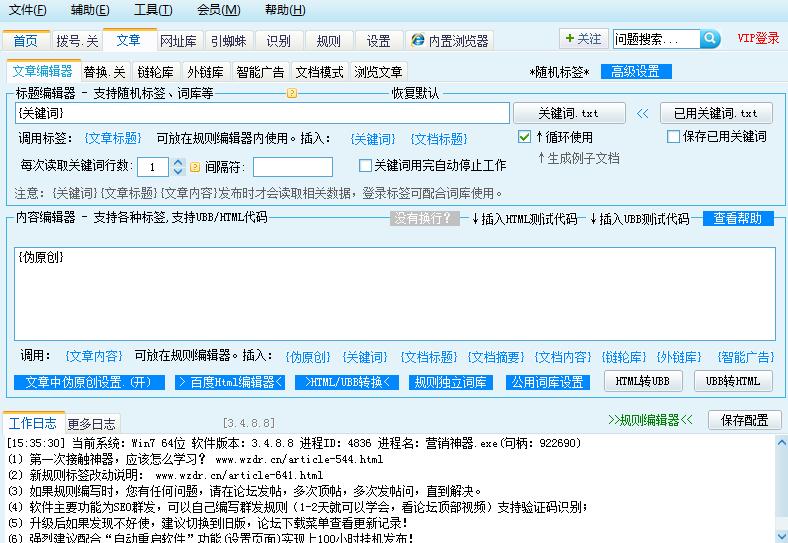The height and width of the screenshot is (543, 788).
Task: Click the green plus 关注 button
Action: click(583, 39)
